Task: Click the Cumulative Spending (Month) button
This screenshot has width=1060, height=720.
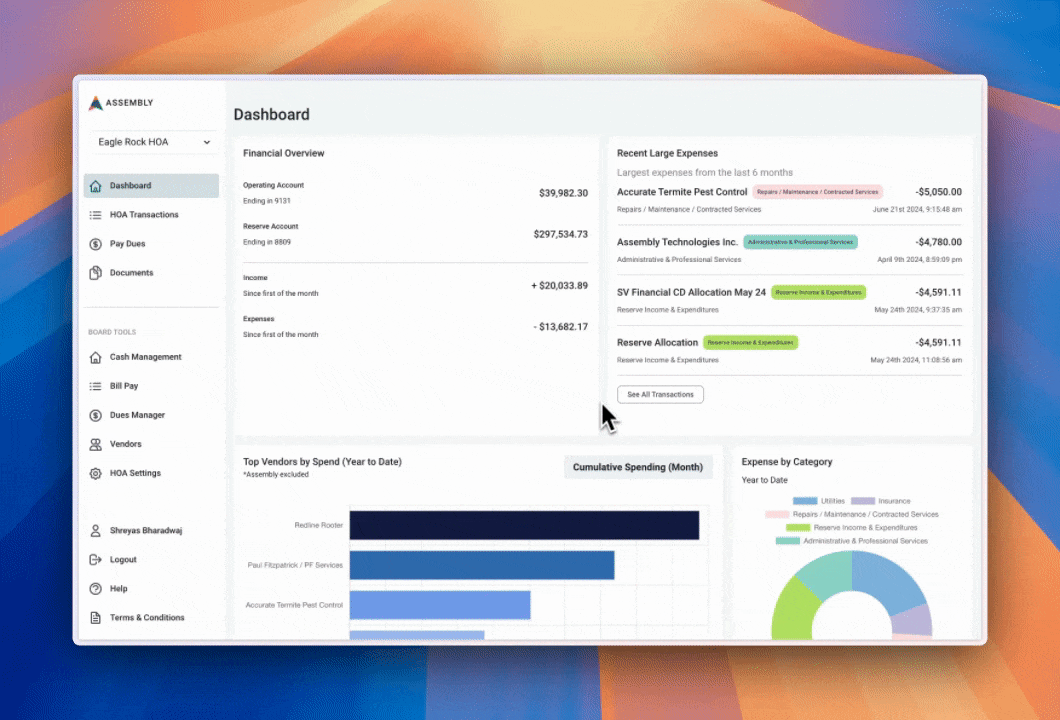Action: (x=638, y=467)
